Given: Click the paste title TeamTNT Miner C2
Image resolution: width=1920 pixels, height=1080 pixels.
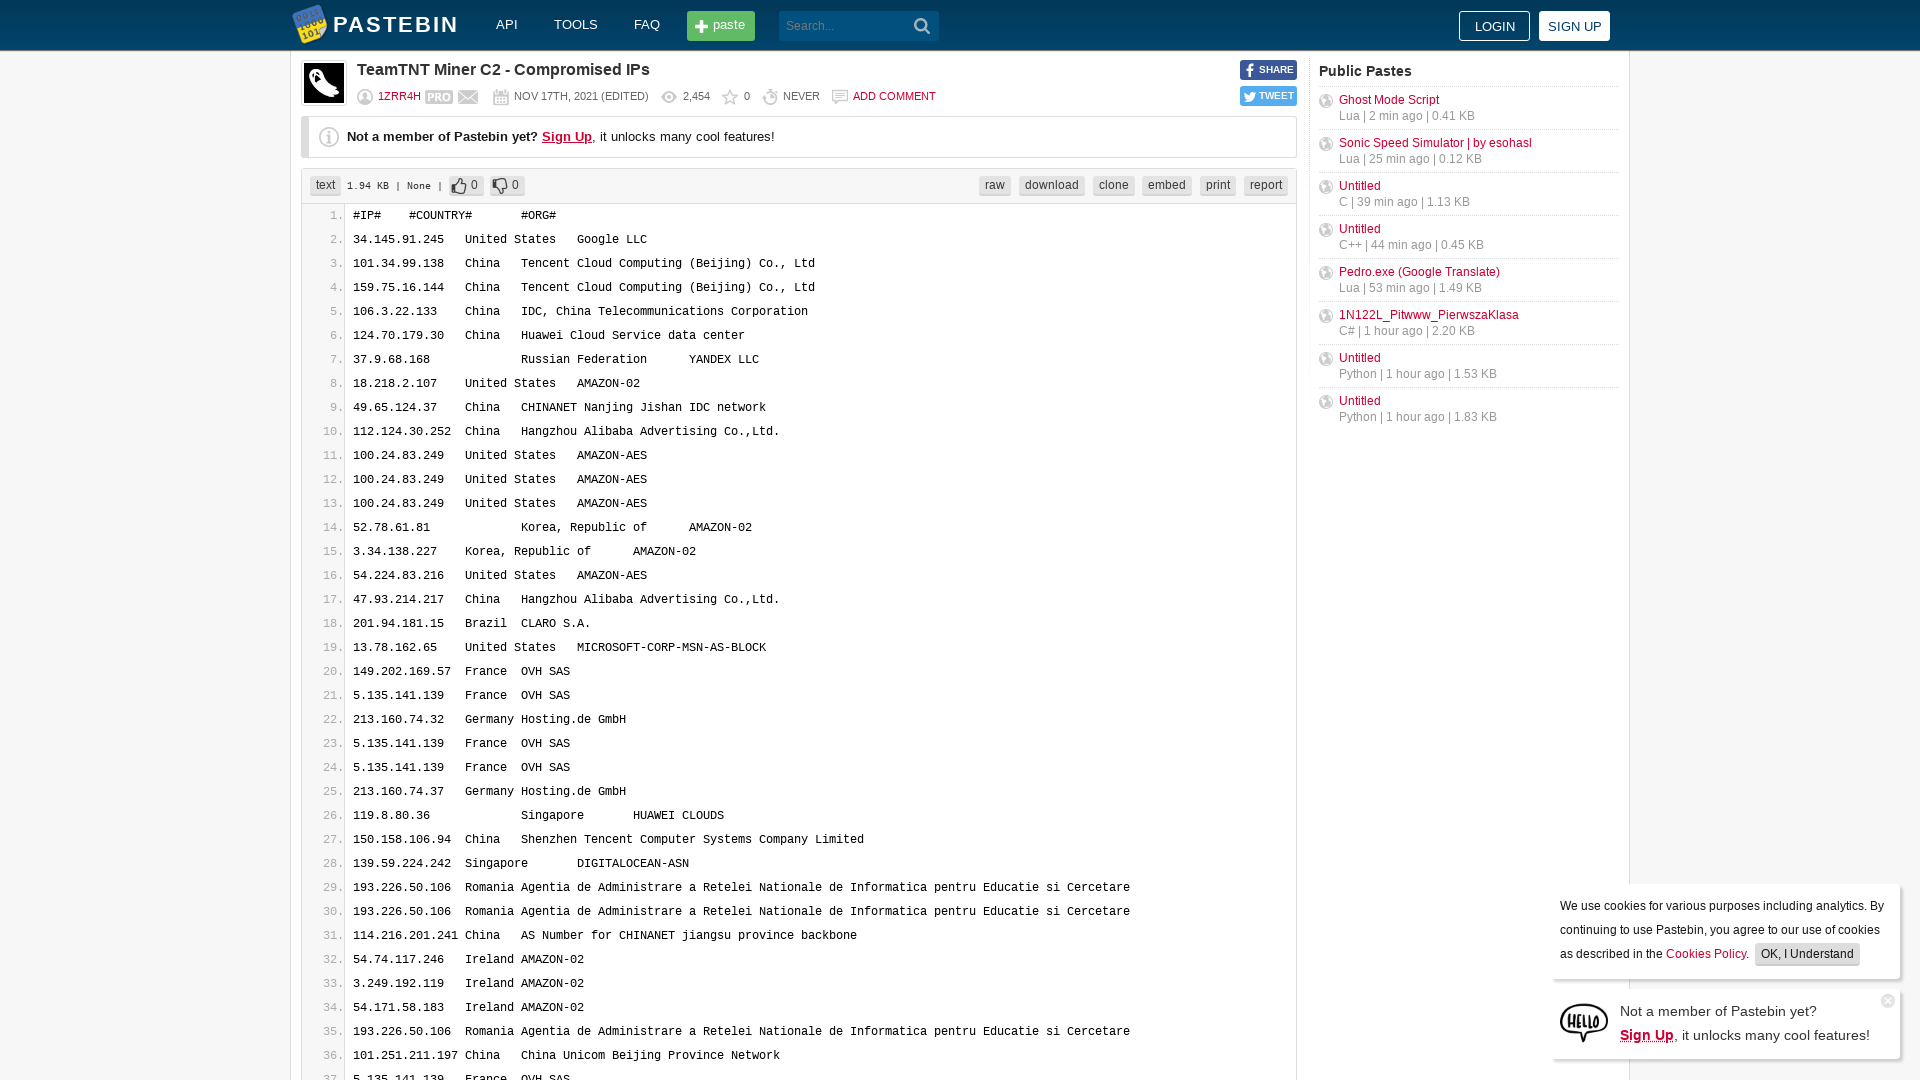Looking at the screenshot, I should coord(503,70).
